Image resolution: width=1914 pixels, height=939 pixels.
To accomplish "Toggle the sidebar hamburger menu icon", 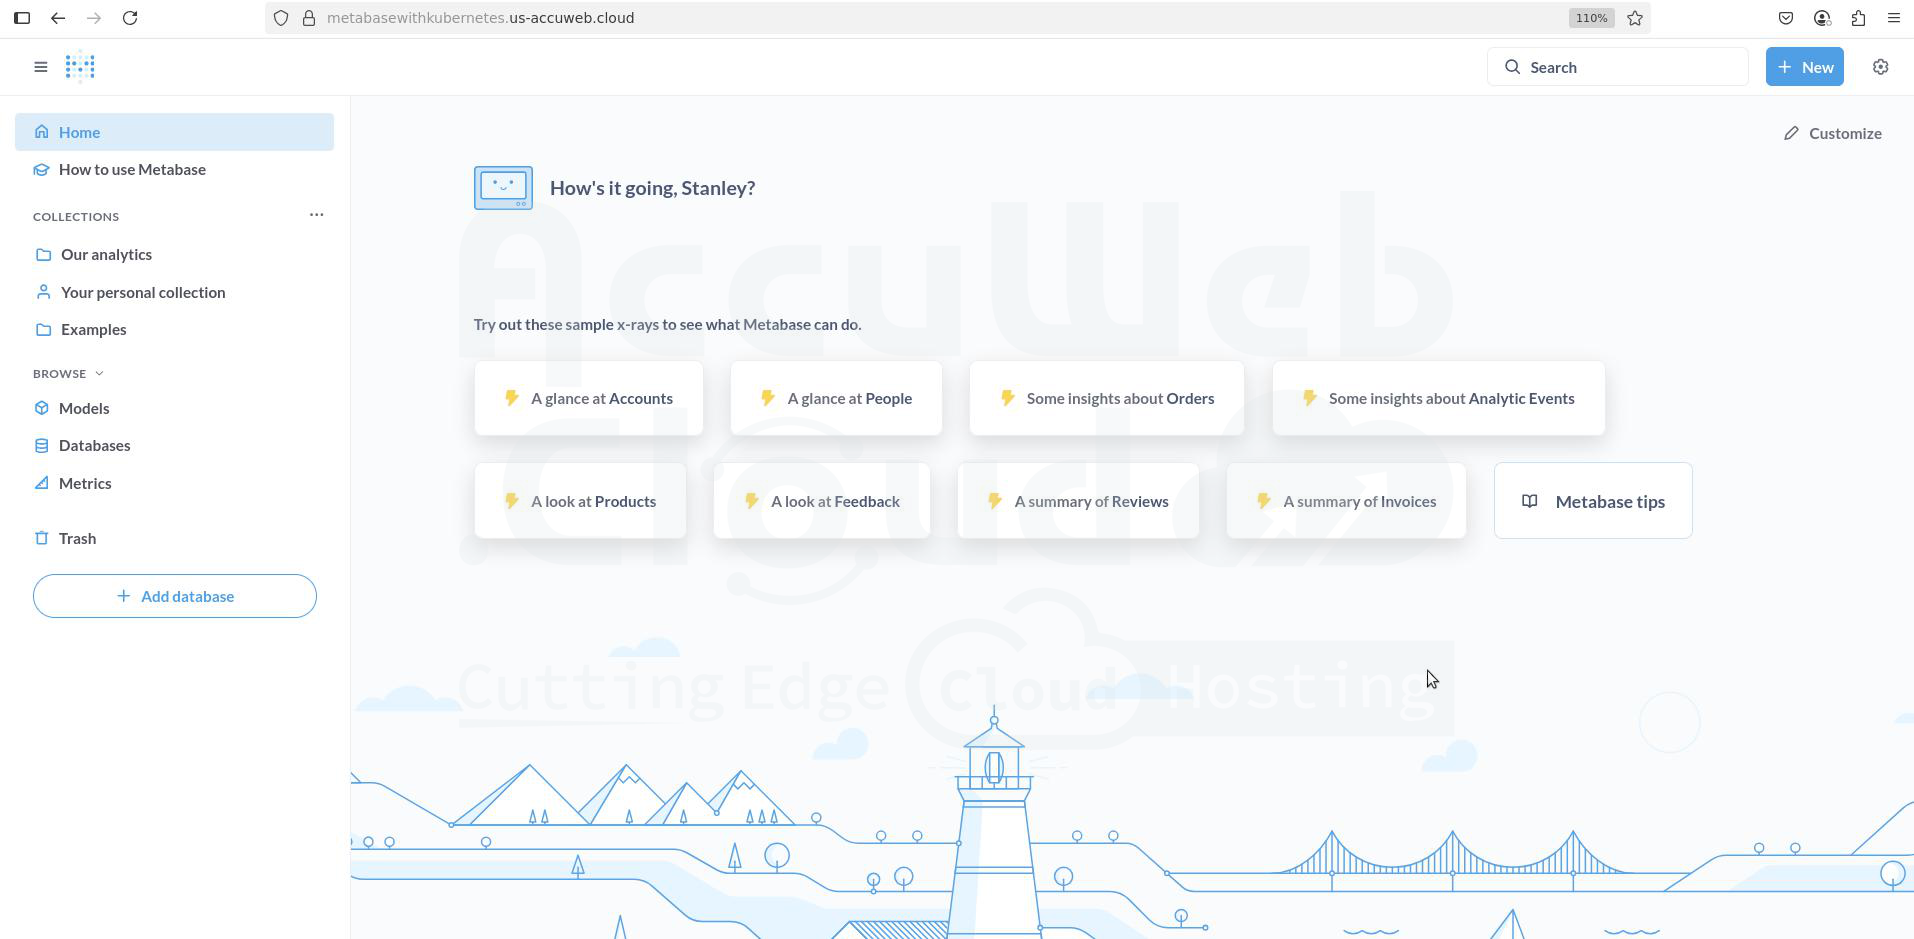I will (x=40, y=67).
